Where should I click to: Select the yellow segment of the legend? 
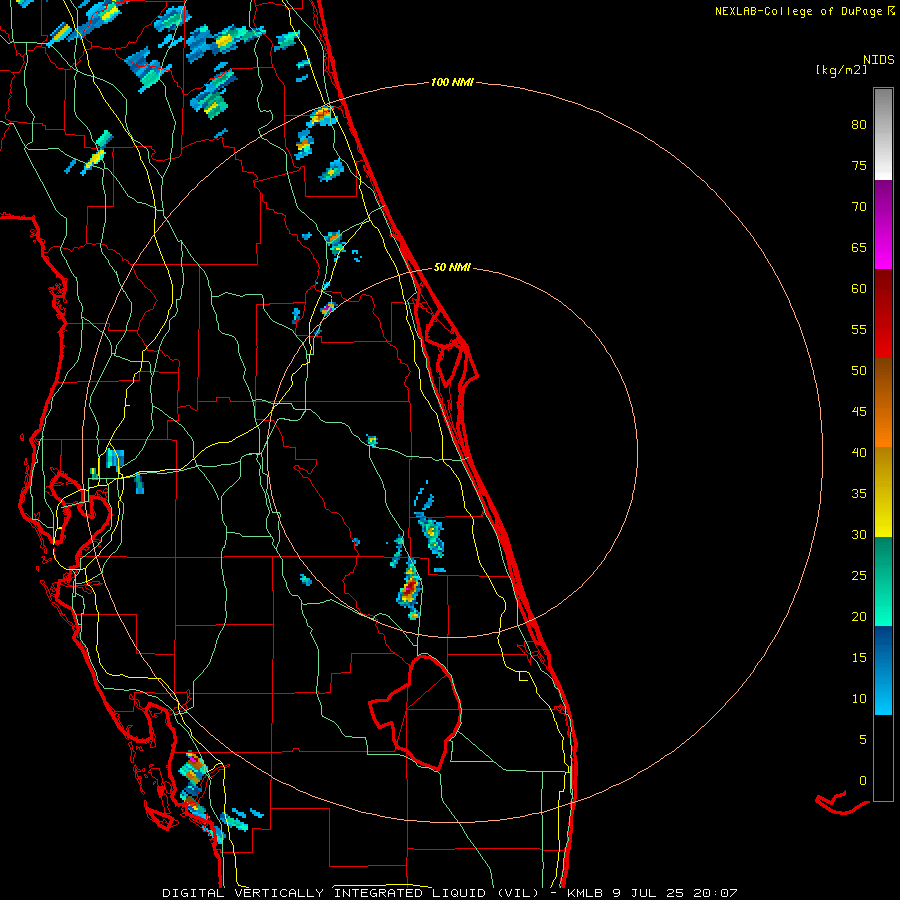point(883,492)
